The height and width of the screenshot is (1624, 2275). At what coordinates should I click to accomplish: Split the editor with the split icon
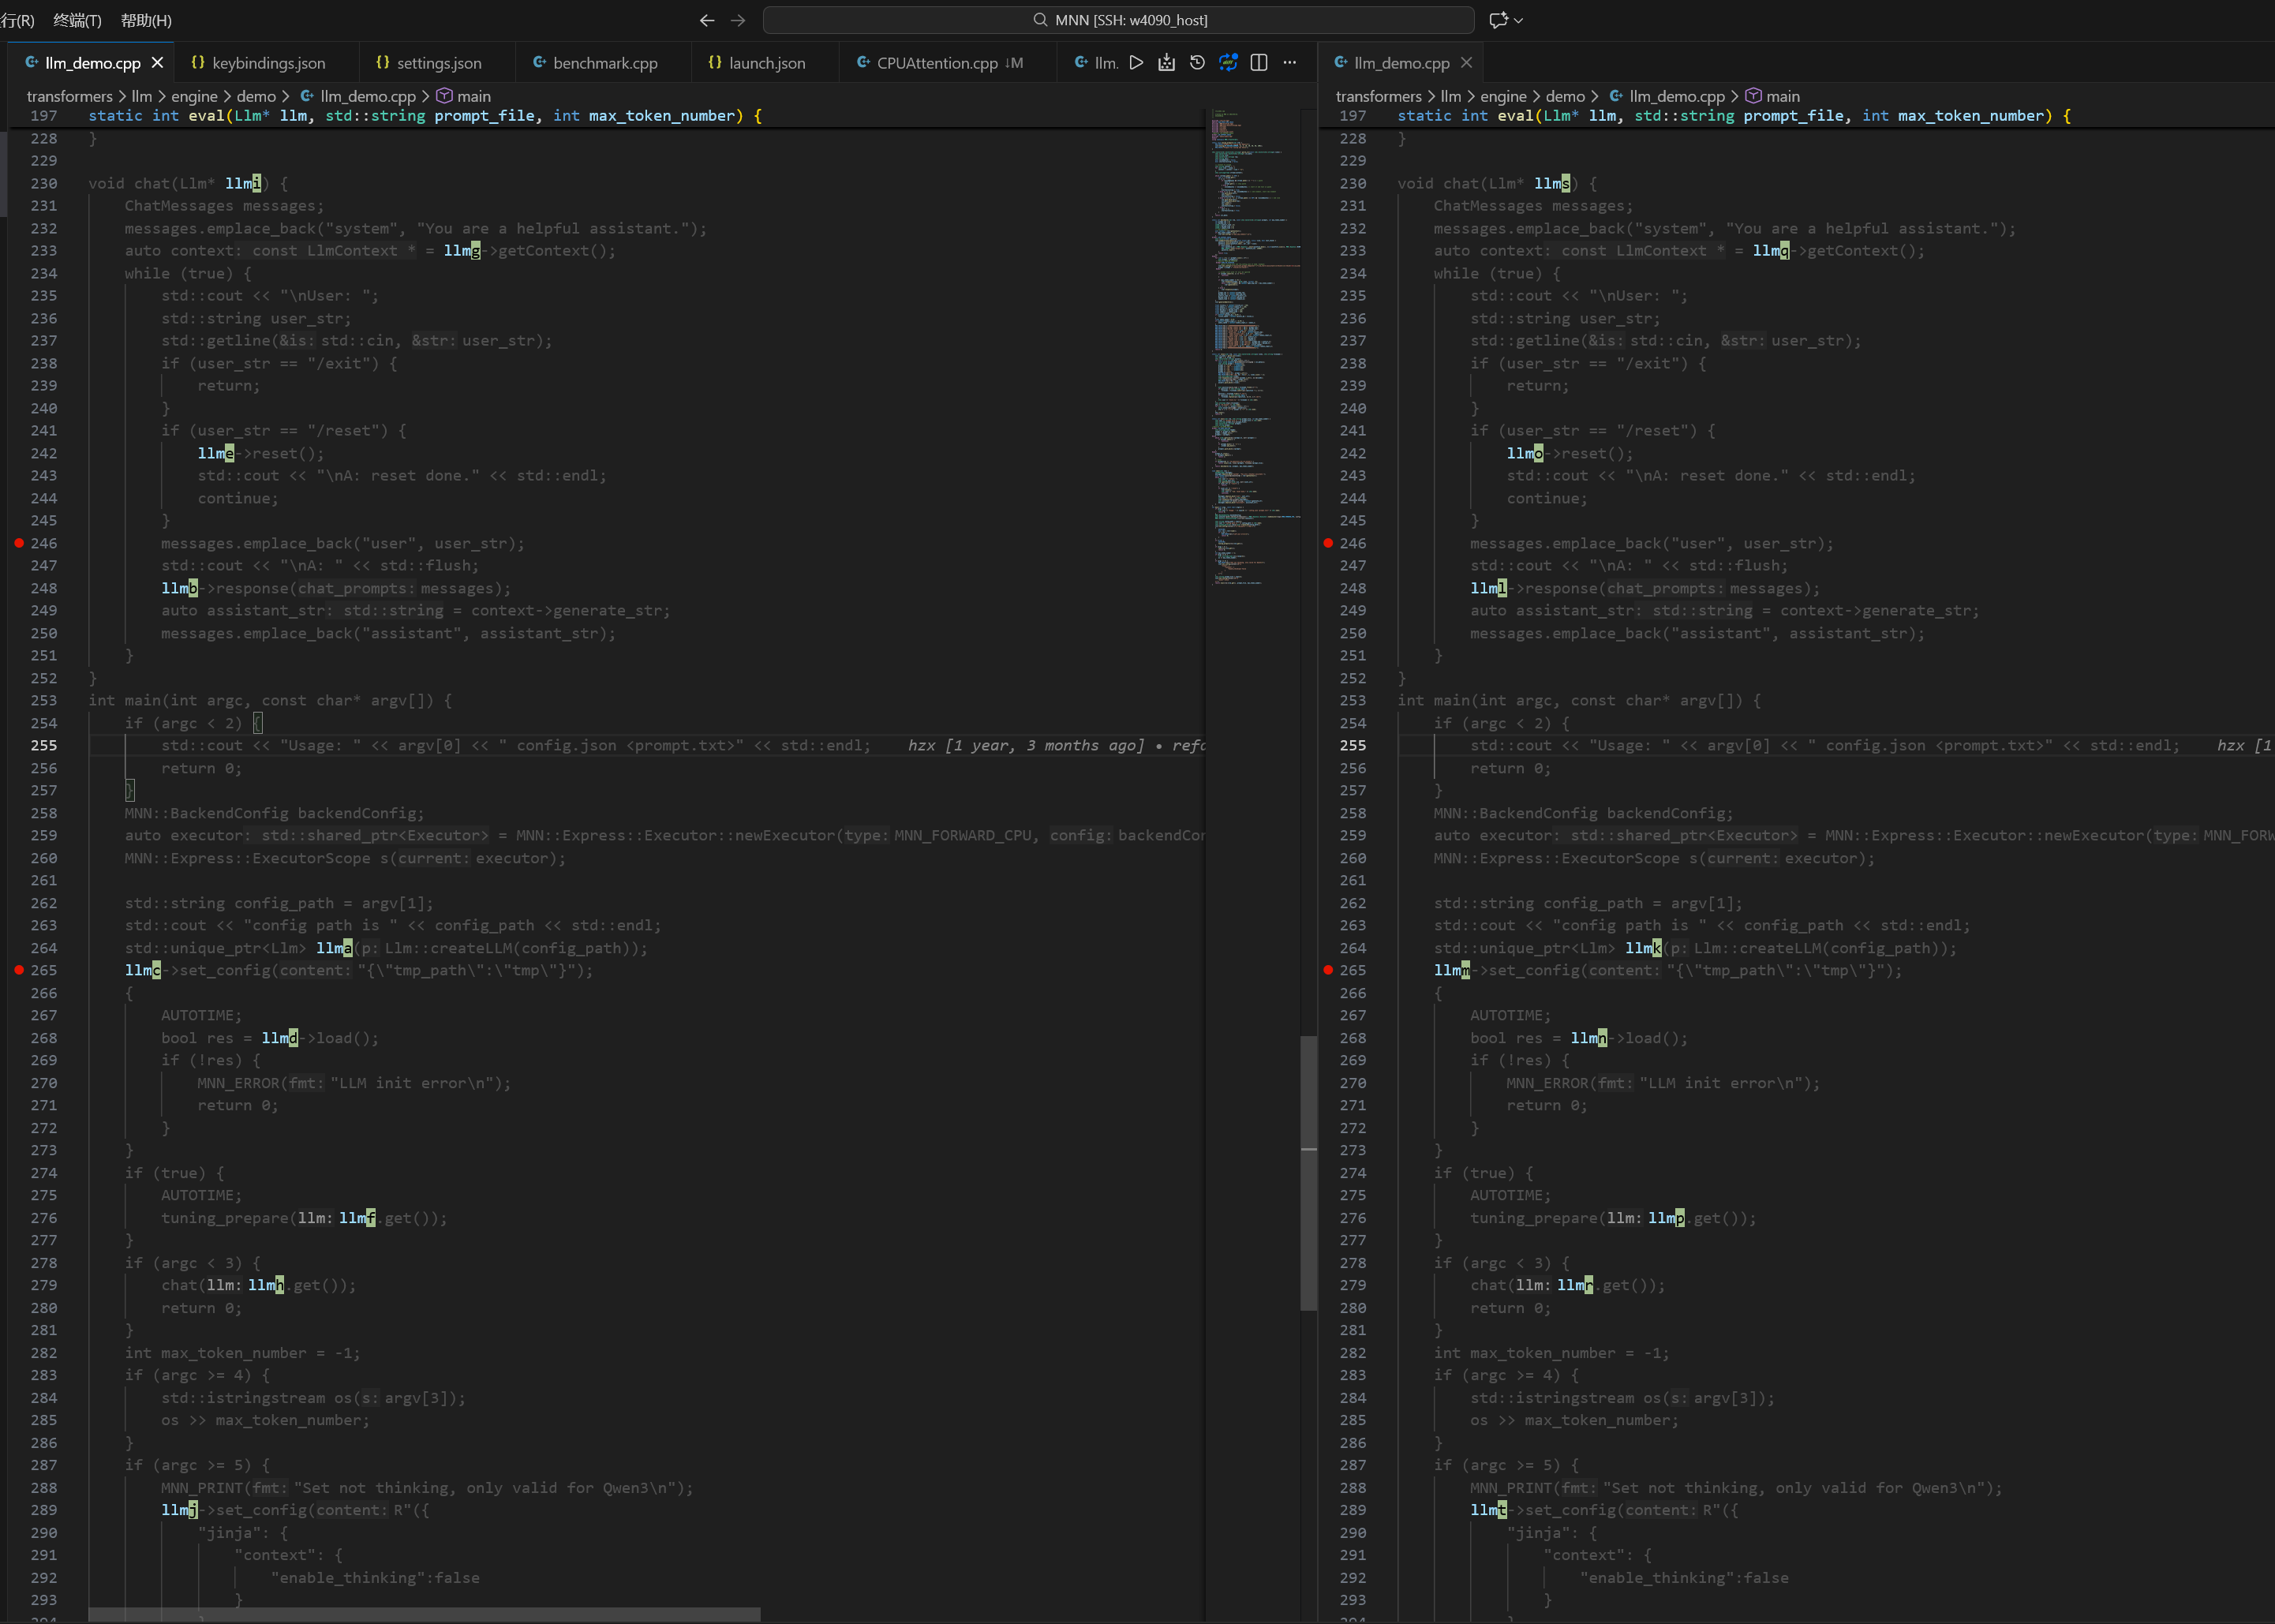point(1259,62)
